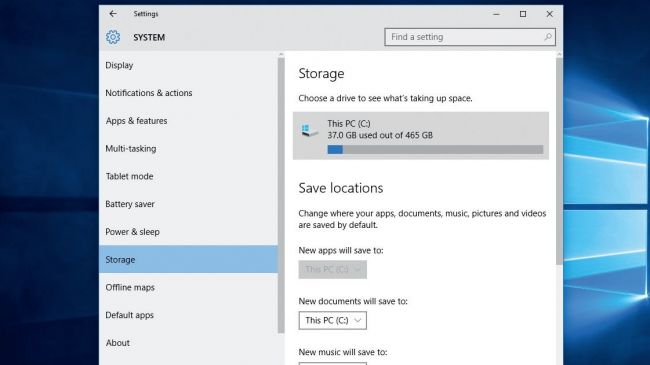This screenshot has width=650, height=365.
Task: Click '37.0 GB used out of 465 GB'
Action: [x=380, y=135]
